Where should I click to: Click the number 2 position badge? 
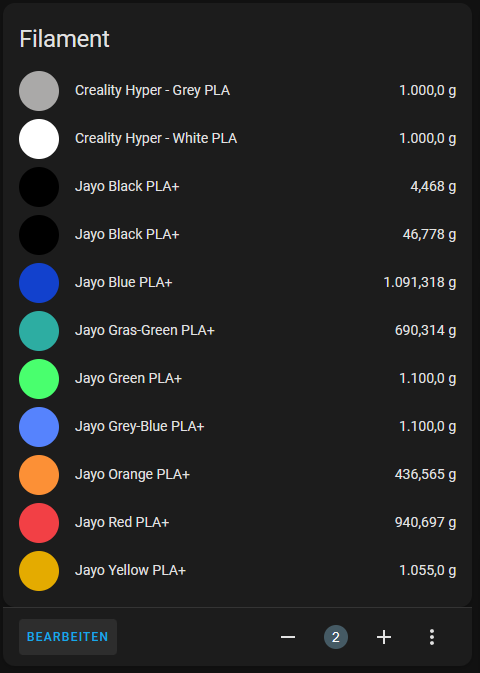coord(336,637)
